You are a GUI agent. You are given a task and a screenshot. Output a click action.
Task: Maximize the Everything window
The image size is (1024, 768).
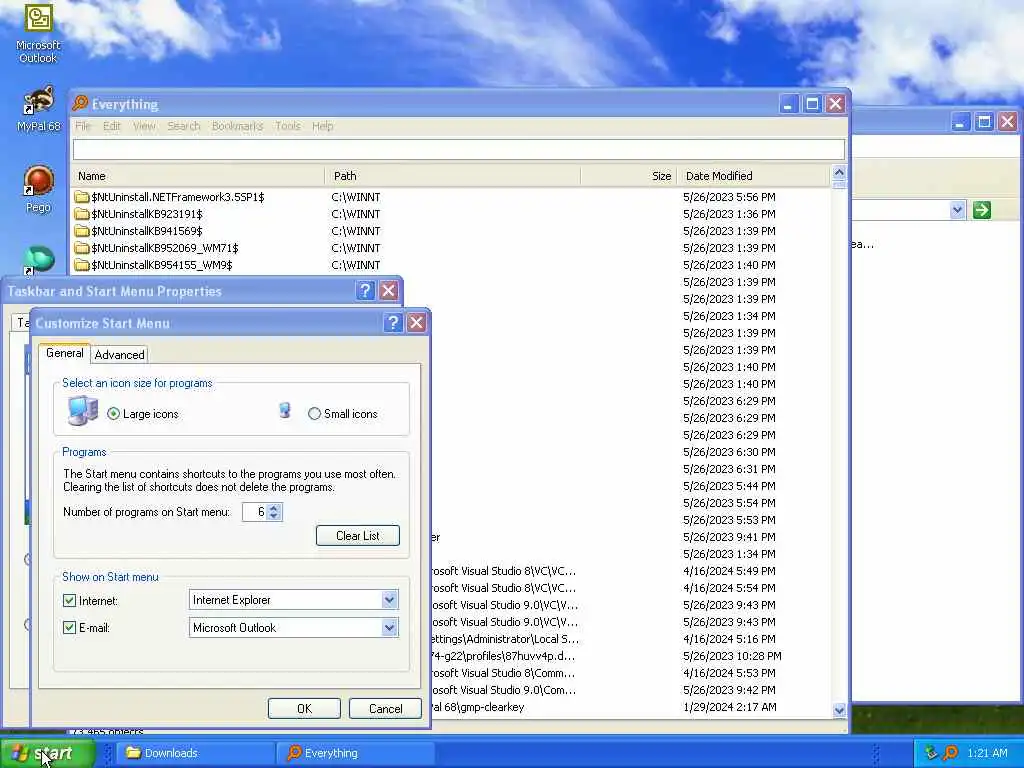(x=812, y=104)
